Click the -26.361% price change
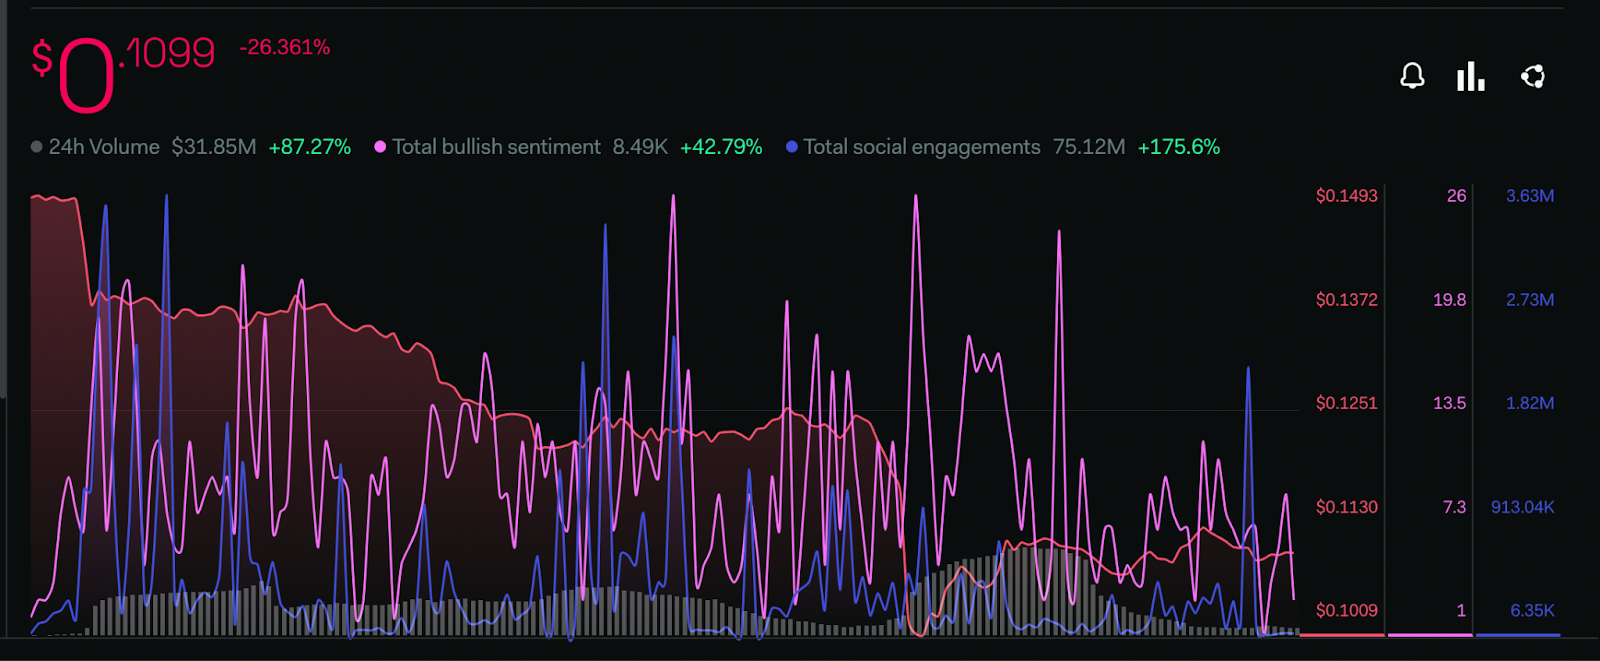 point(285,47)
